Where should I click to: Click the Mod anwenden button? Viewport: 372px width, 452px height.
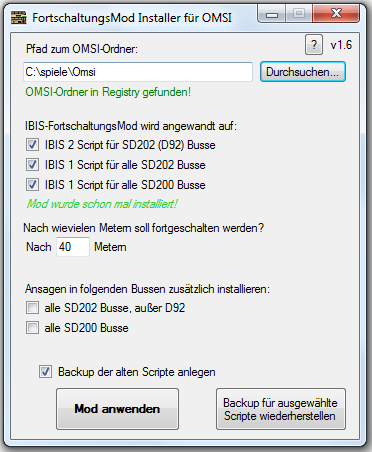click(117, 409)
